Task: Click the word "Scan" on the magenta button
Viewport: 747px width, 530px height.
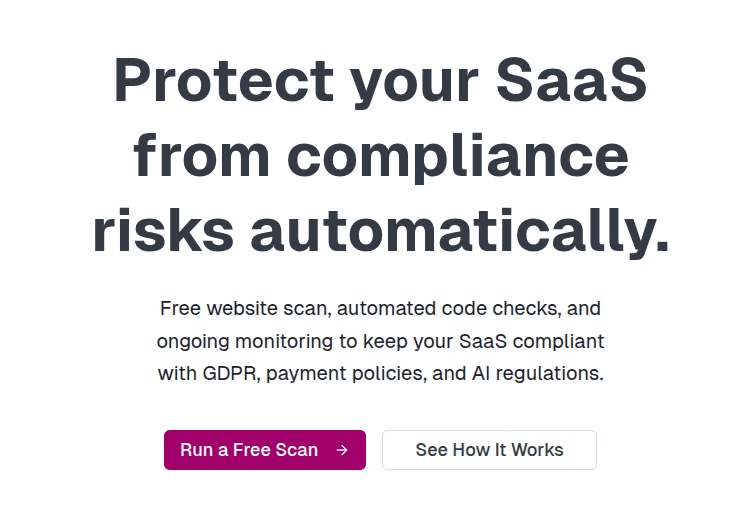Action: pos(296,450)
